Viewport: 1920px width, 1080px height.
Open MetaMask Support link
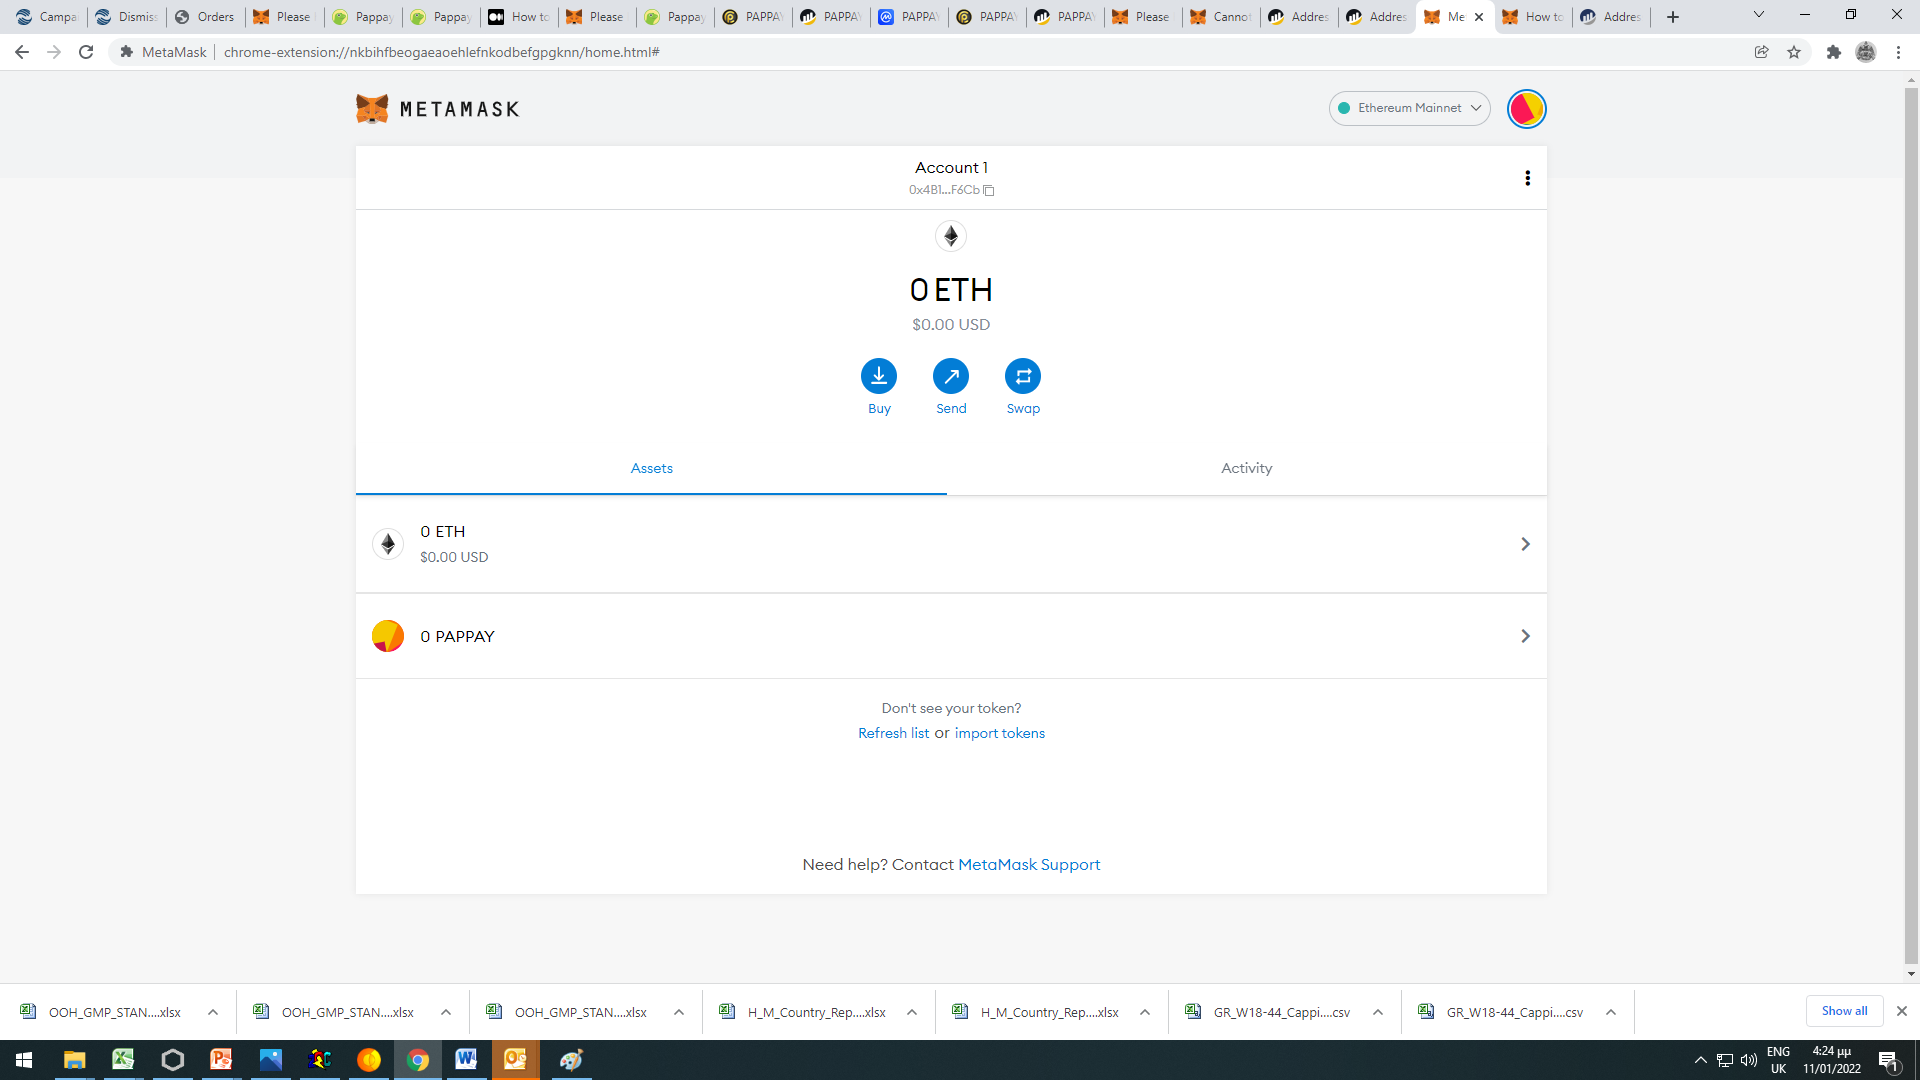(x=1029, y=864)
